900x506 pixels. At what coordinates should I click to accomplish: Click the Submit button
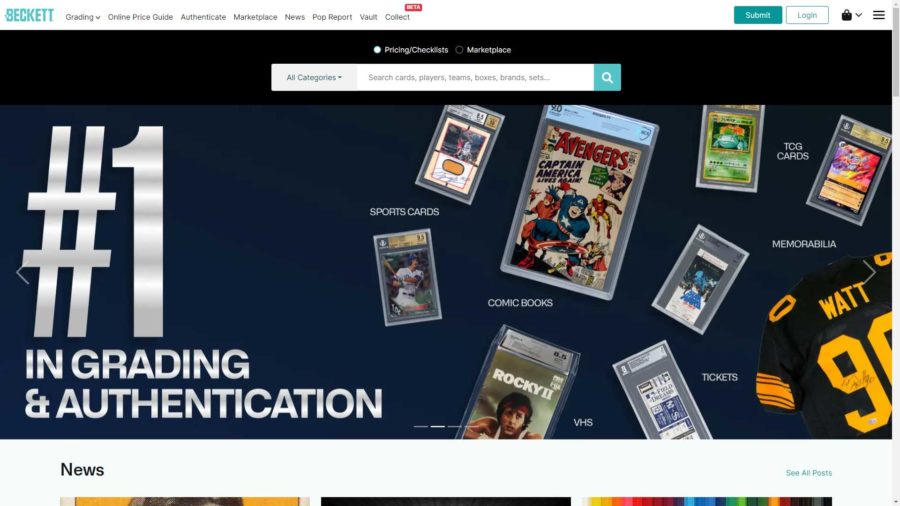pyautogui.click(x=758, y=15)
